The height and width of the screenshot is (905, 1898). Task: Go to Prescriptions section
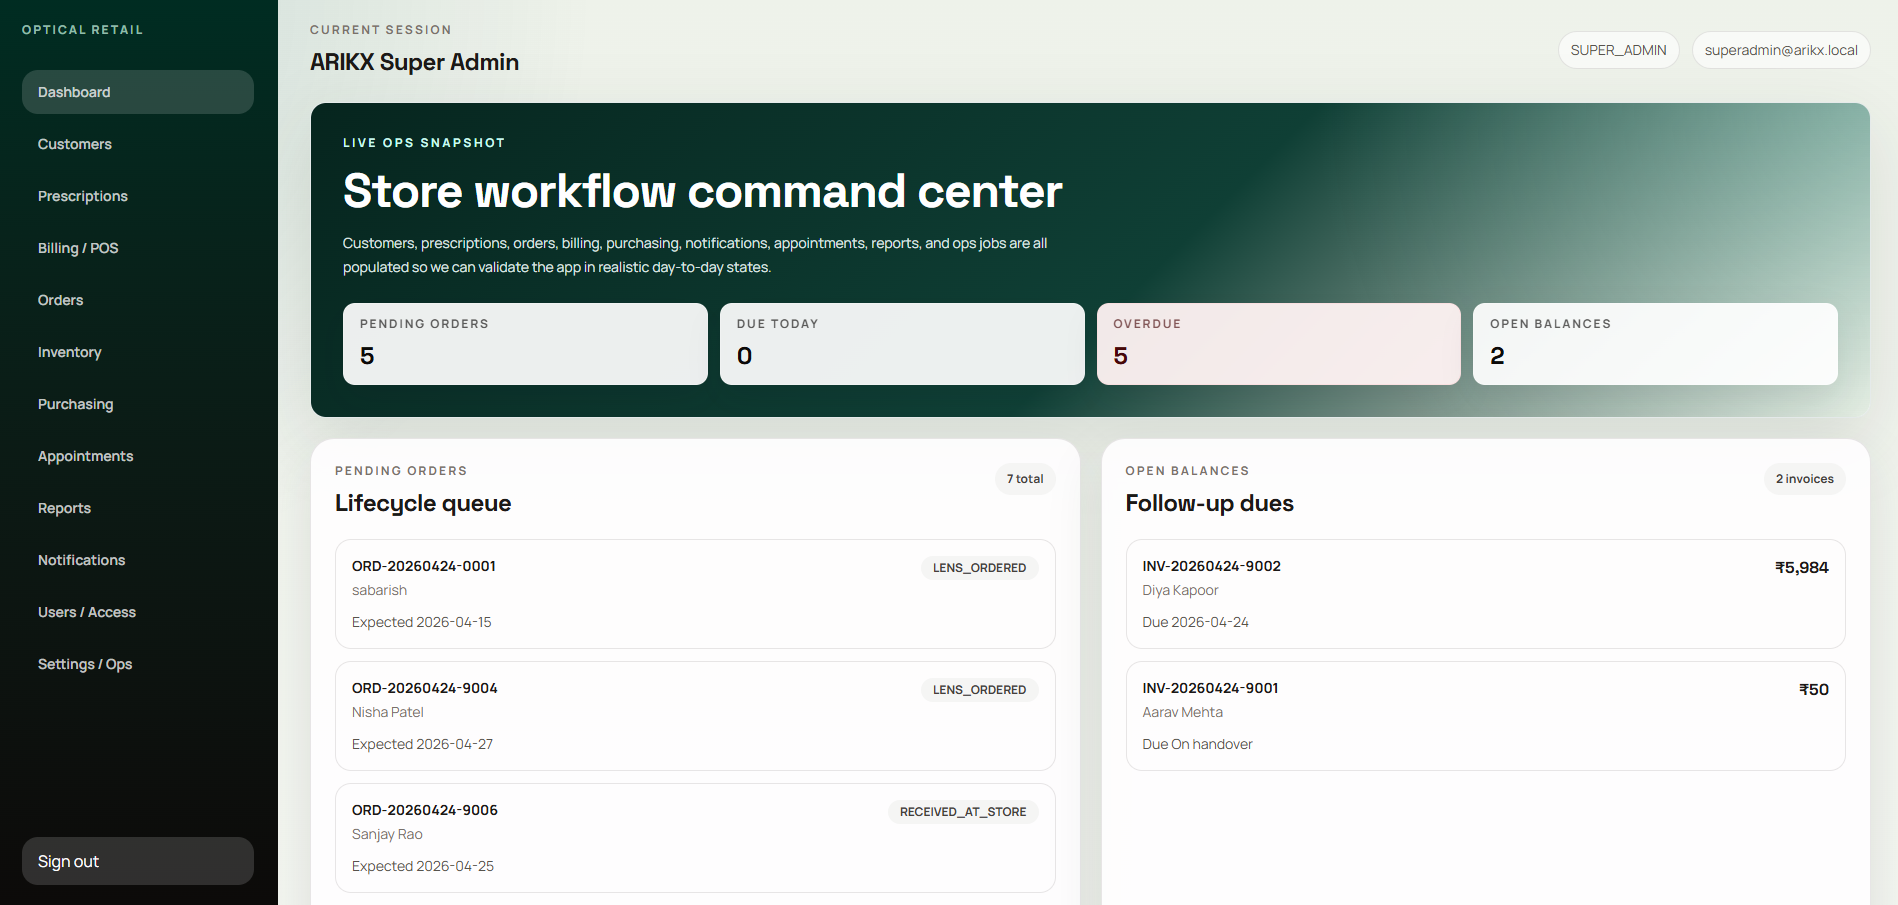point(83,196)
